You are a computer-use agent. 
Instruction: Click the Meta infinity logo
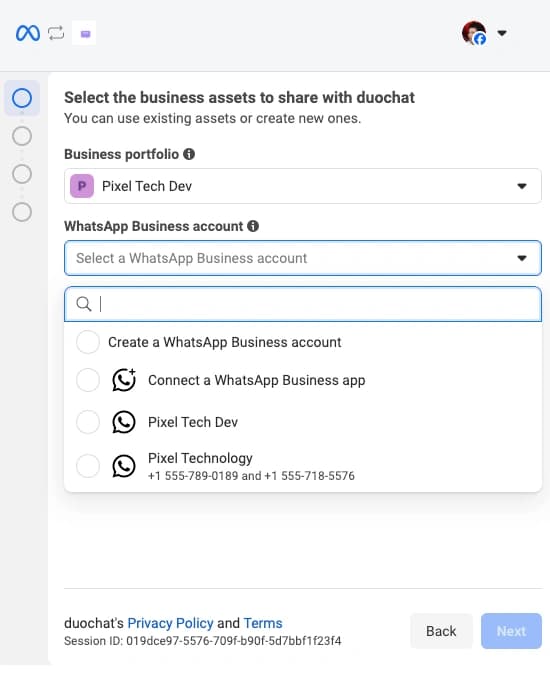[28, 33]
